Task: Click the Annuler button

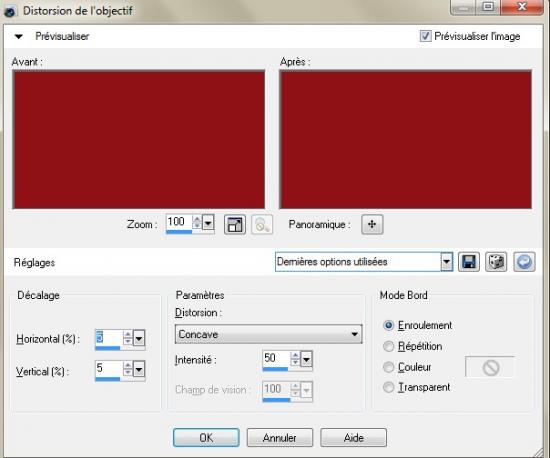Action: 280,438
